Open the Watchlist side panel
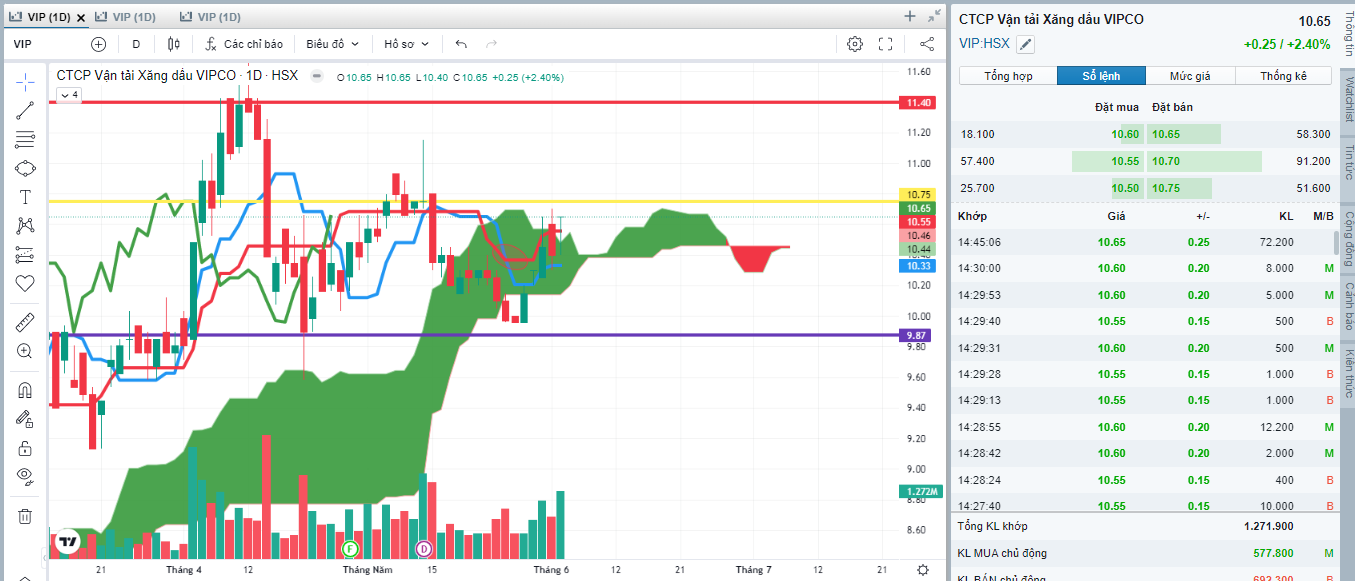Image resolution: width=1355 pixels, height=581 pixels. [1348, 100]
